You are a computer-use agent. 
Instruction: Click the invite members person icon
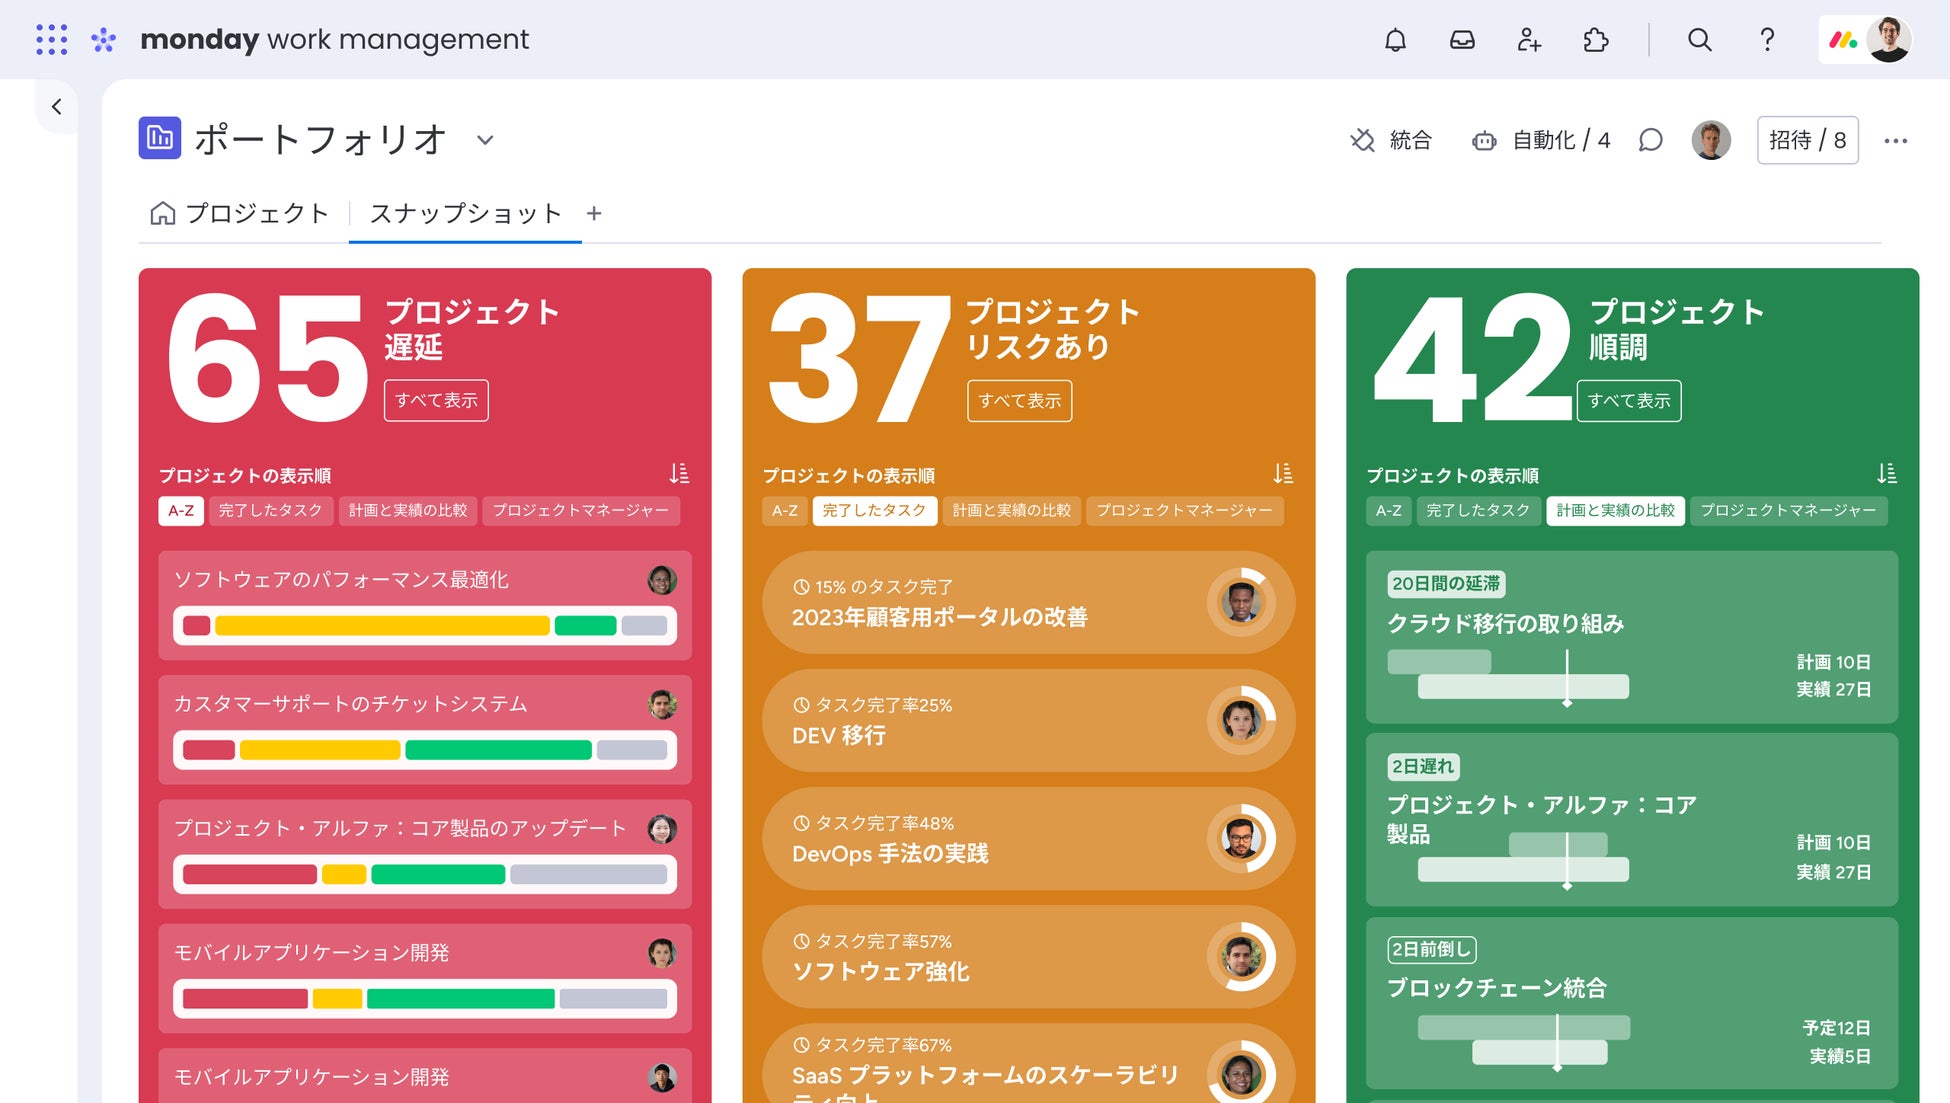tap(1529, 40)
